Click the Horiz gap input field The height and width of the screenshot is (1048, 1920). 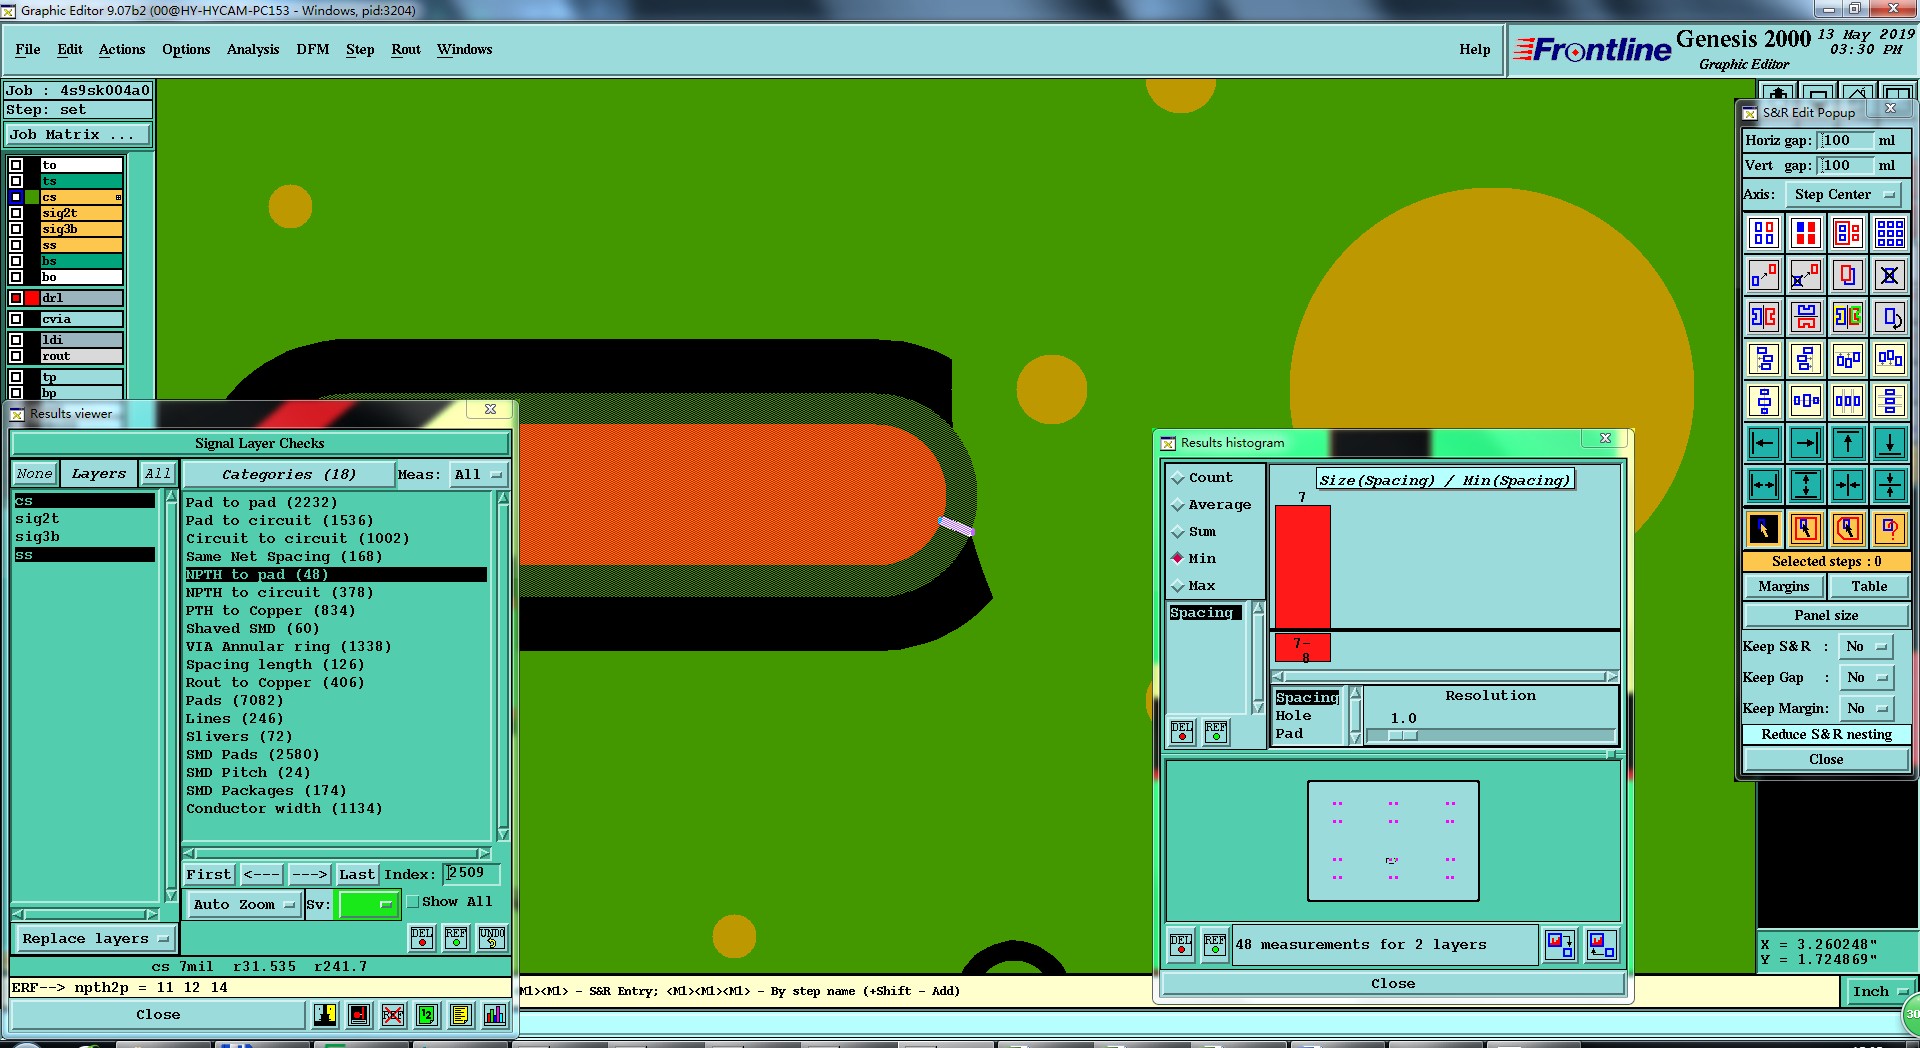(1844, 141)
